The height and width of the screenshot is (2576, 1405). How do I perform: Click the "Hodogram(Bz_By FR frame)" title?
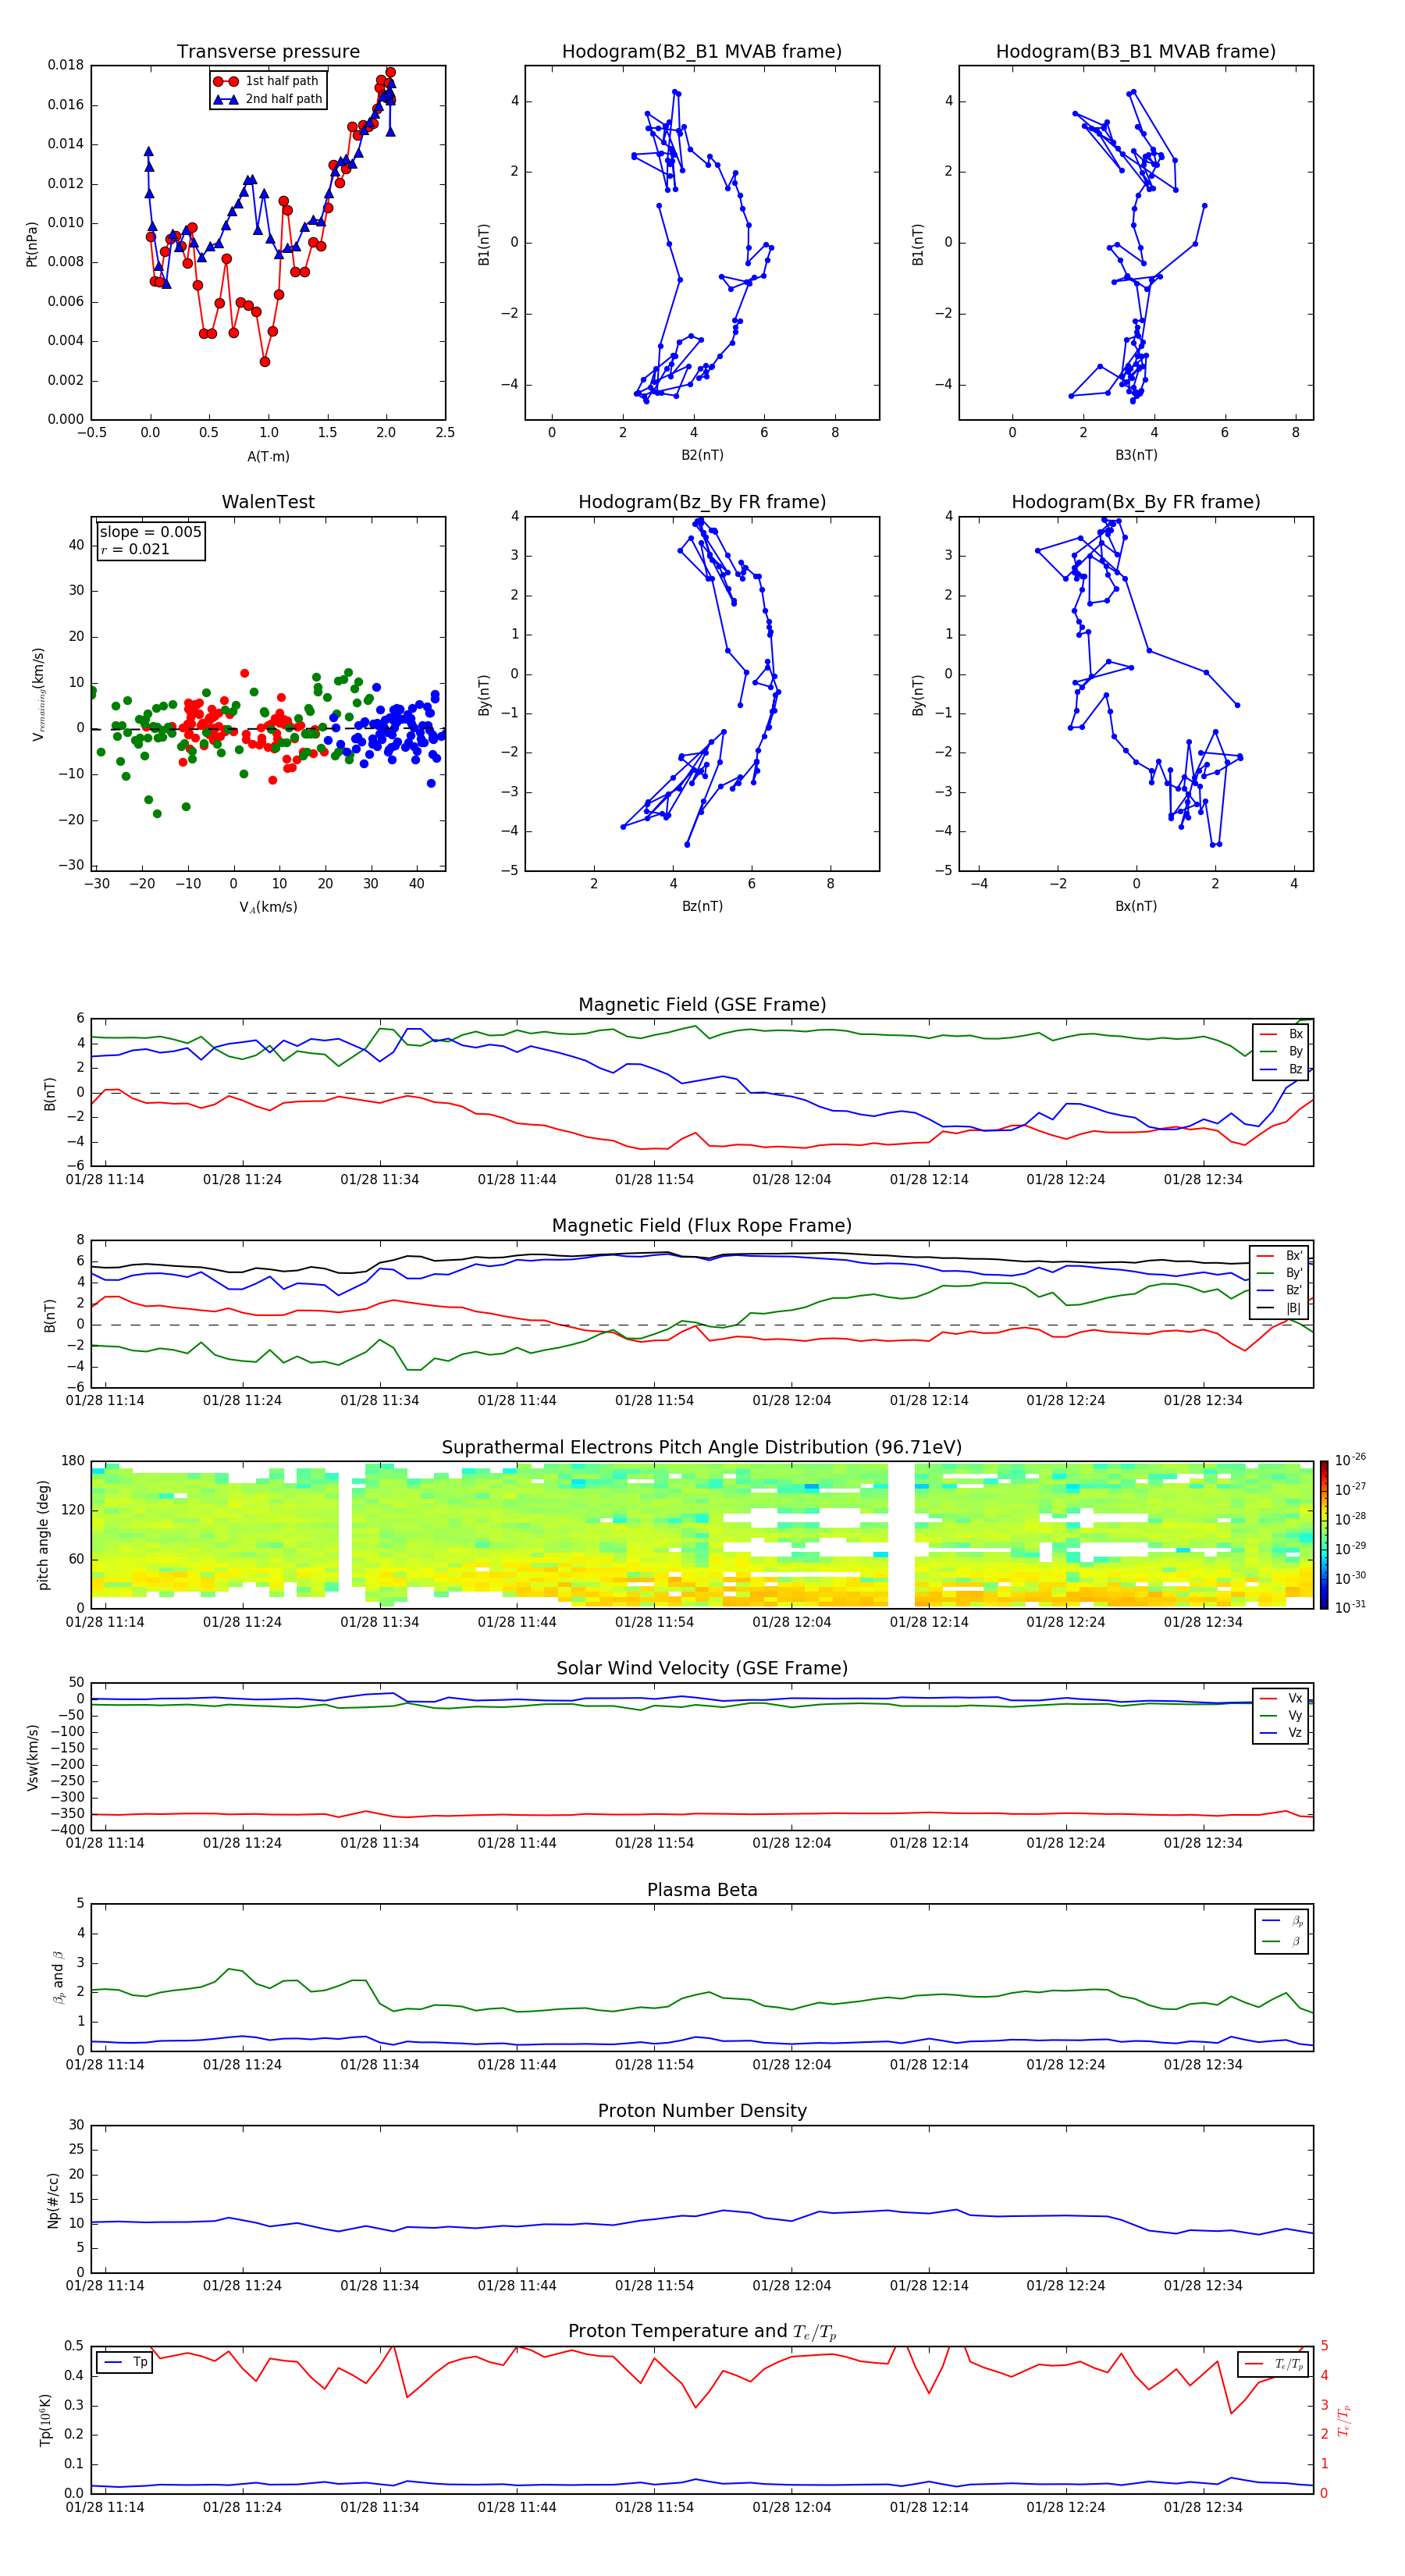[x=702, y=502]
